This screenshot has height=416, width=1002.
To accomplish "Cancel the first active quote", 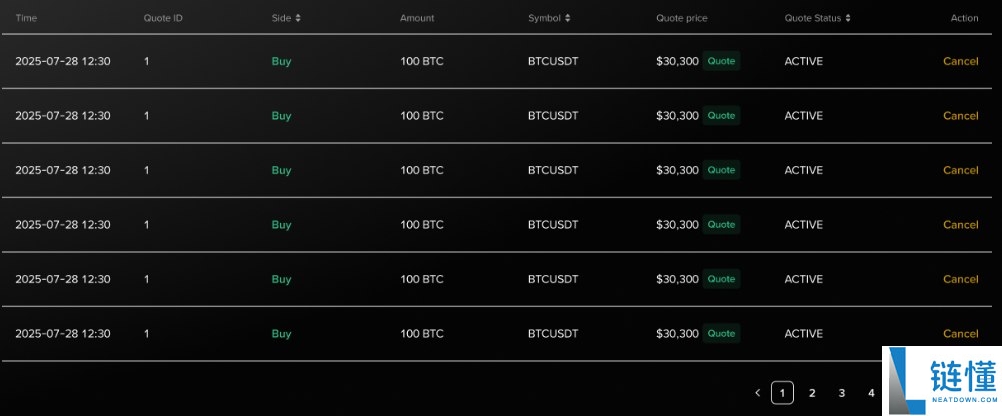I will click(x=960, y=61).
